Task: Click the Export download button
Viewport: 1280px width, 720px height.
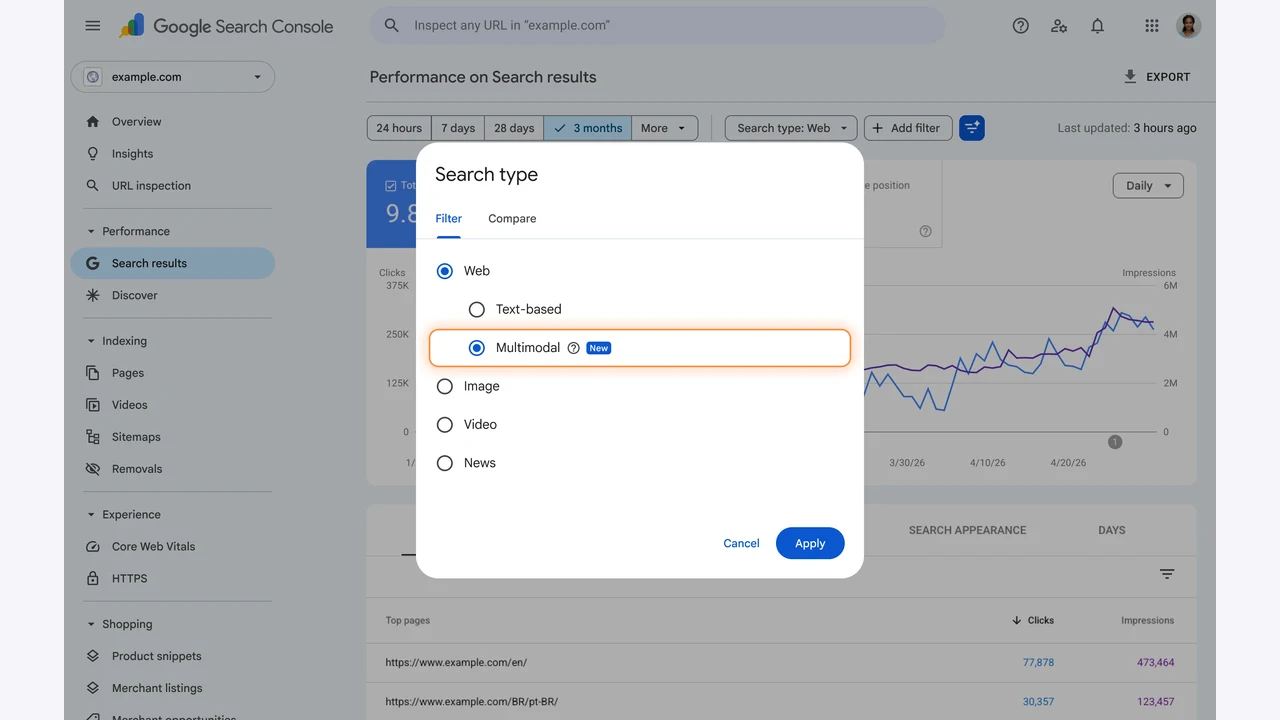Action: [1156, 77]
